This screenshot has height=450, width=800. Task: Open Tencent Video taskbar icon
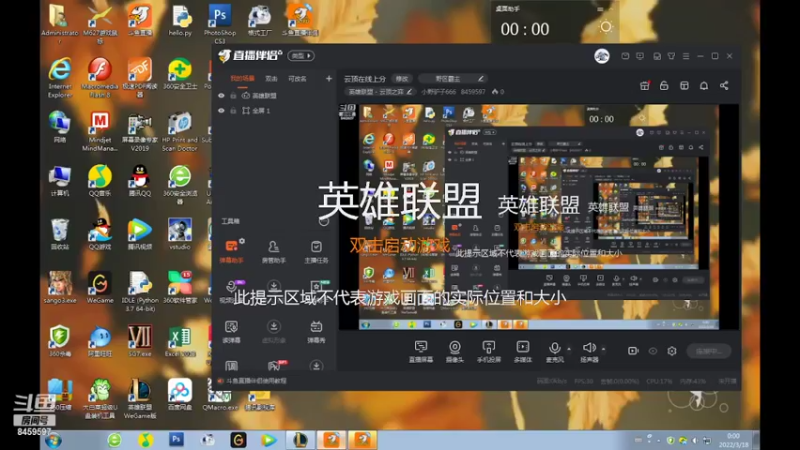[x=269, y=439]
